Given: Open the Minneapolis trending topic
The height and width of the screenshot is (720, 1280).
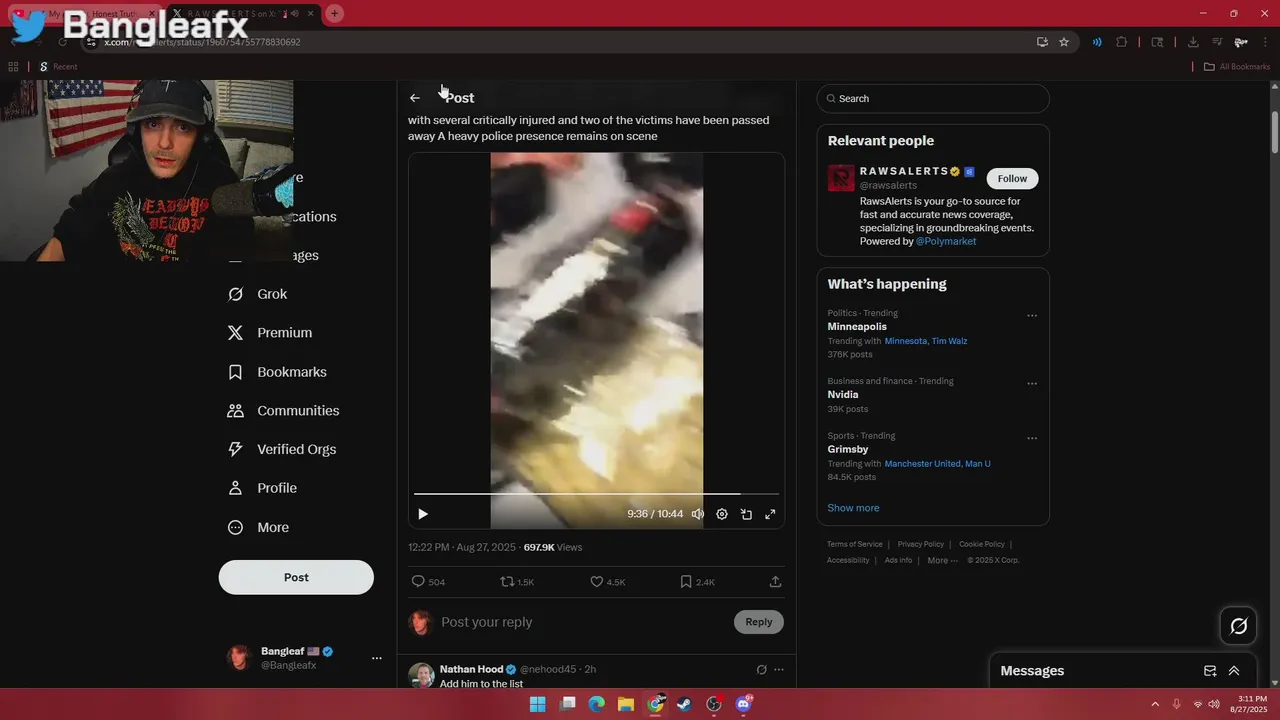Looking at the screenshot, I should pos(857,327).
